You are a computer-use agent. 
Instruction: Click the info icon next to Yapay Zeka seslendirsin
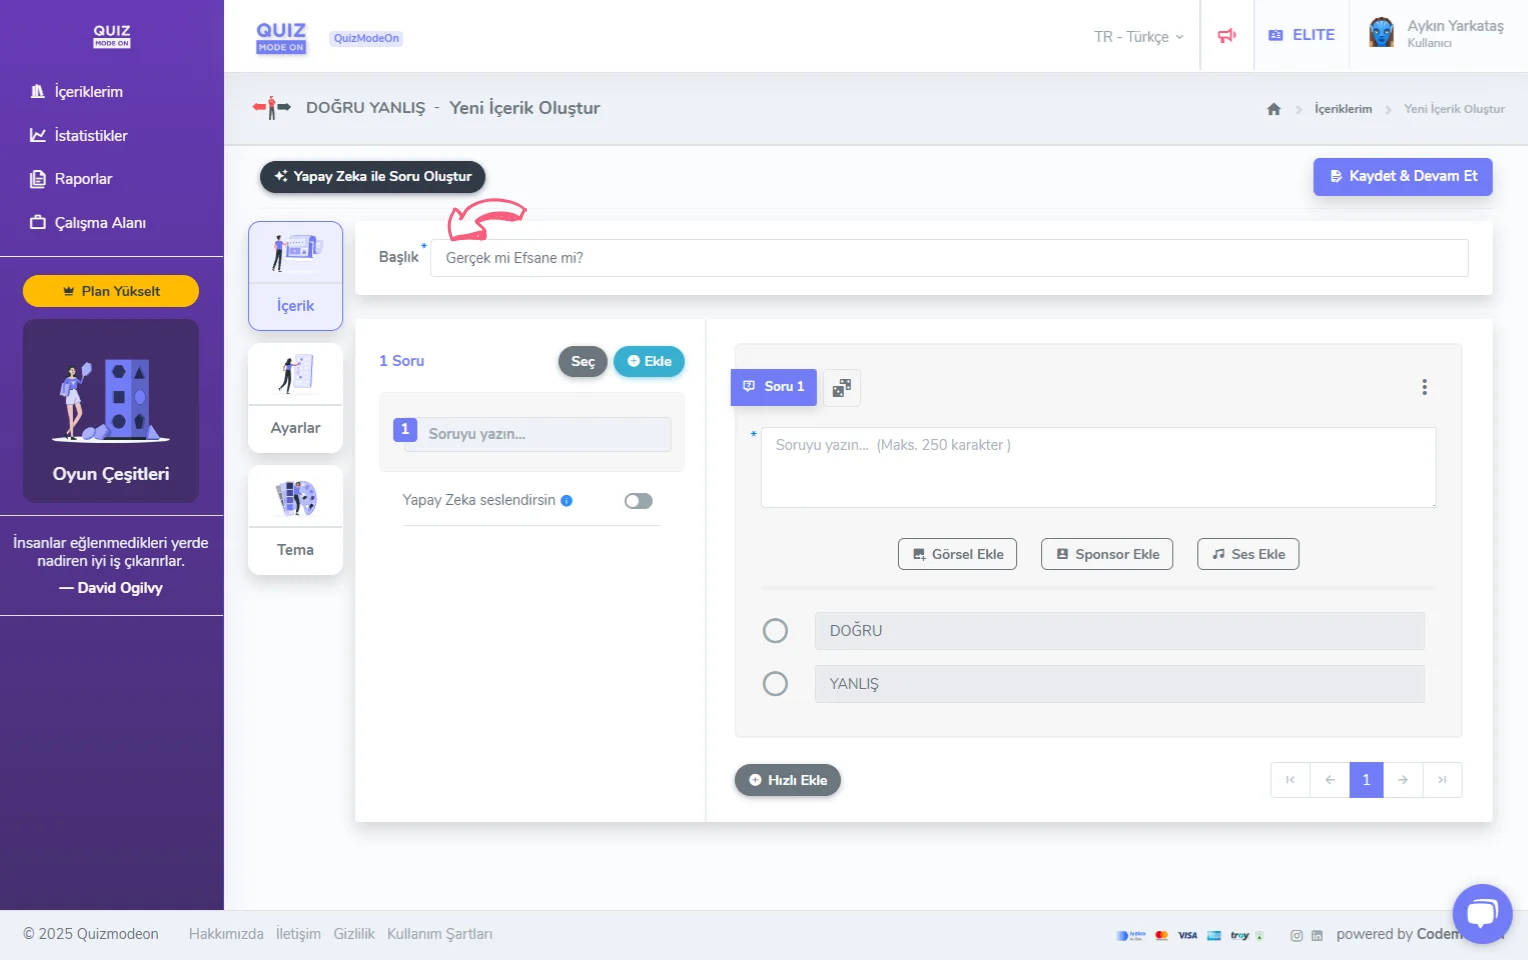click(x=567, y=501)
